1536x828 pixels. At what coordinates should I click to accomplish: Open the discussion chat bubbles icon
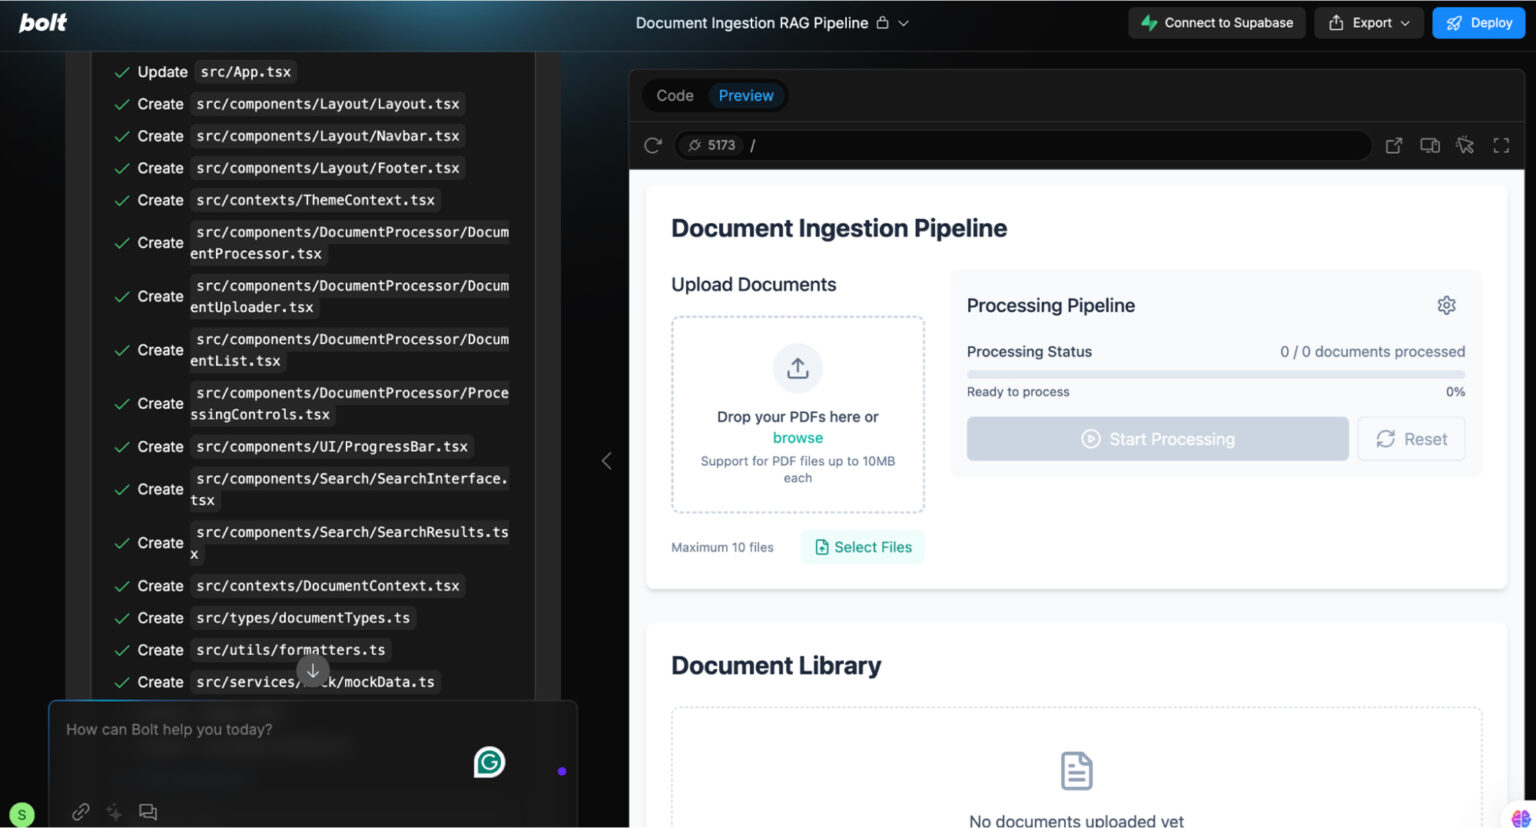click(148, 812)
